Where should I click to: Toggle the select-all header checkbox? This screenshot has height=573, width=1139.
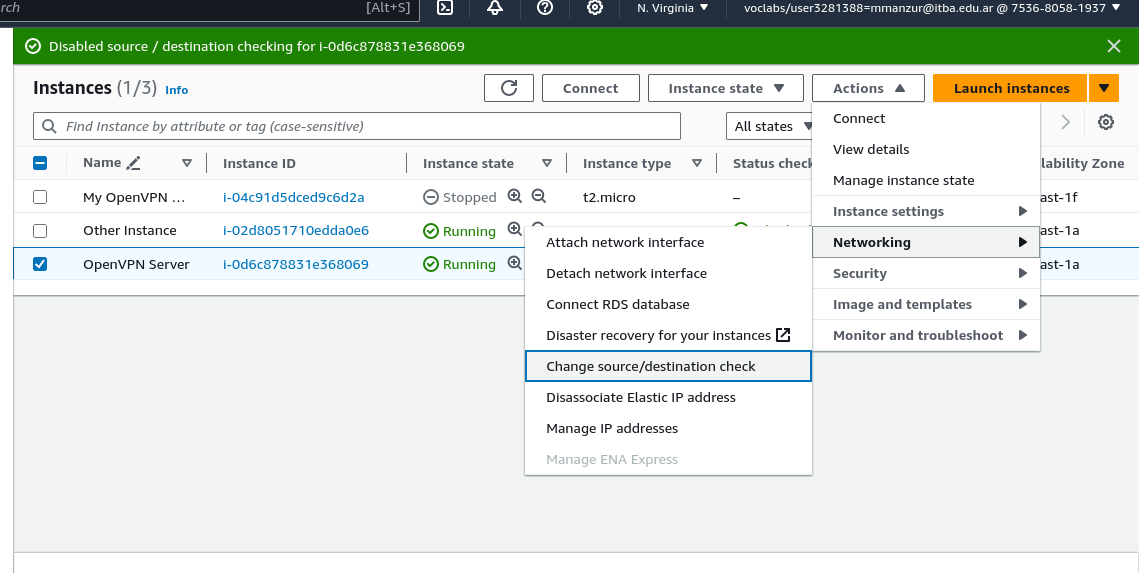pyautogui.click(x=40, y=163)
